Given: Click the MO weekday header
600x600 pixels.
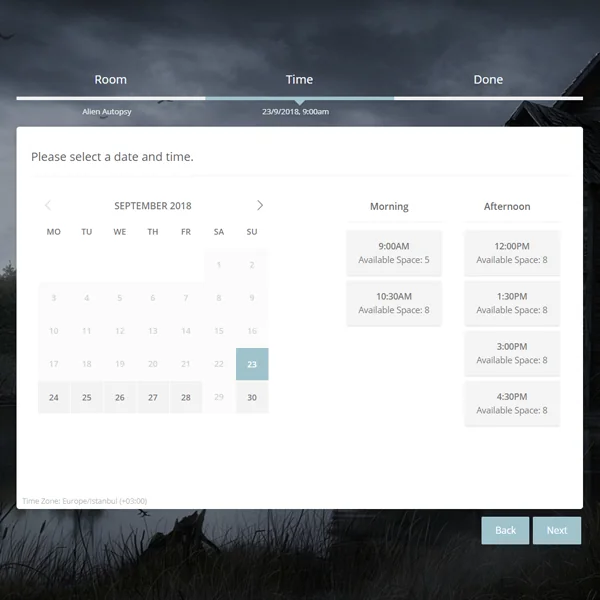Looking at the screenshot, I should 54,232.
